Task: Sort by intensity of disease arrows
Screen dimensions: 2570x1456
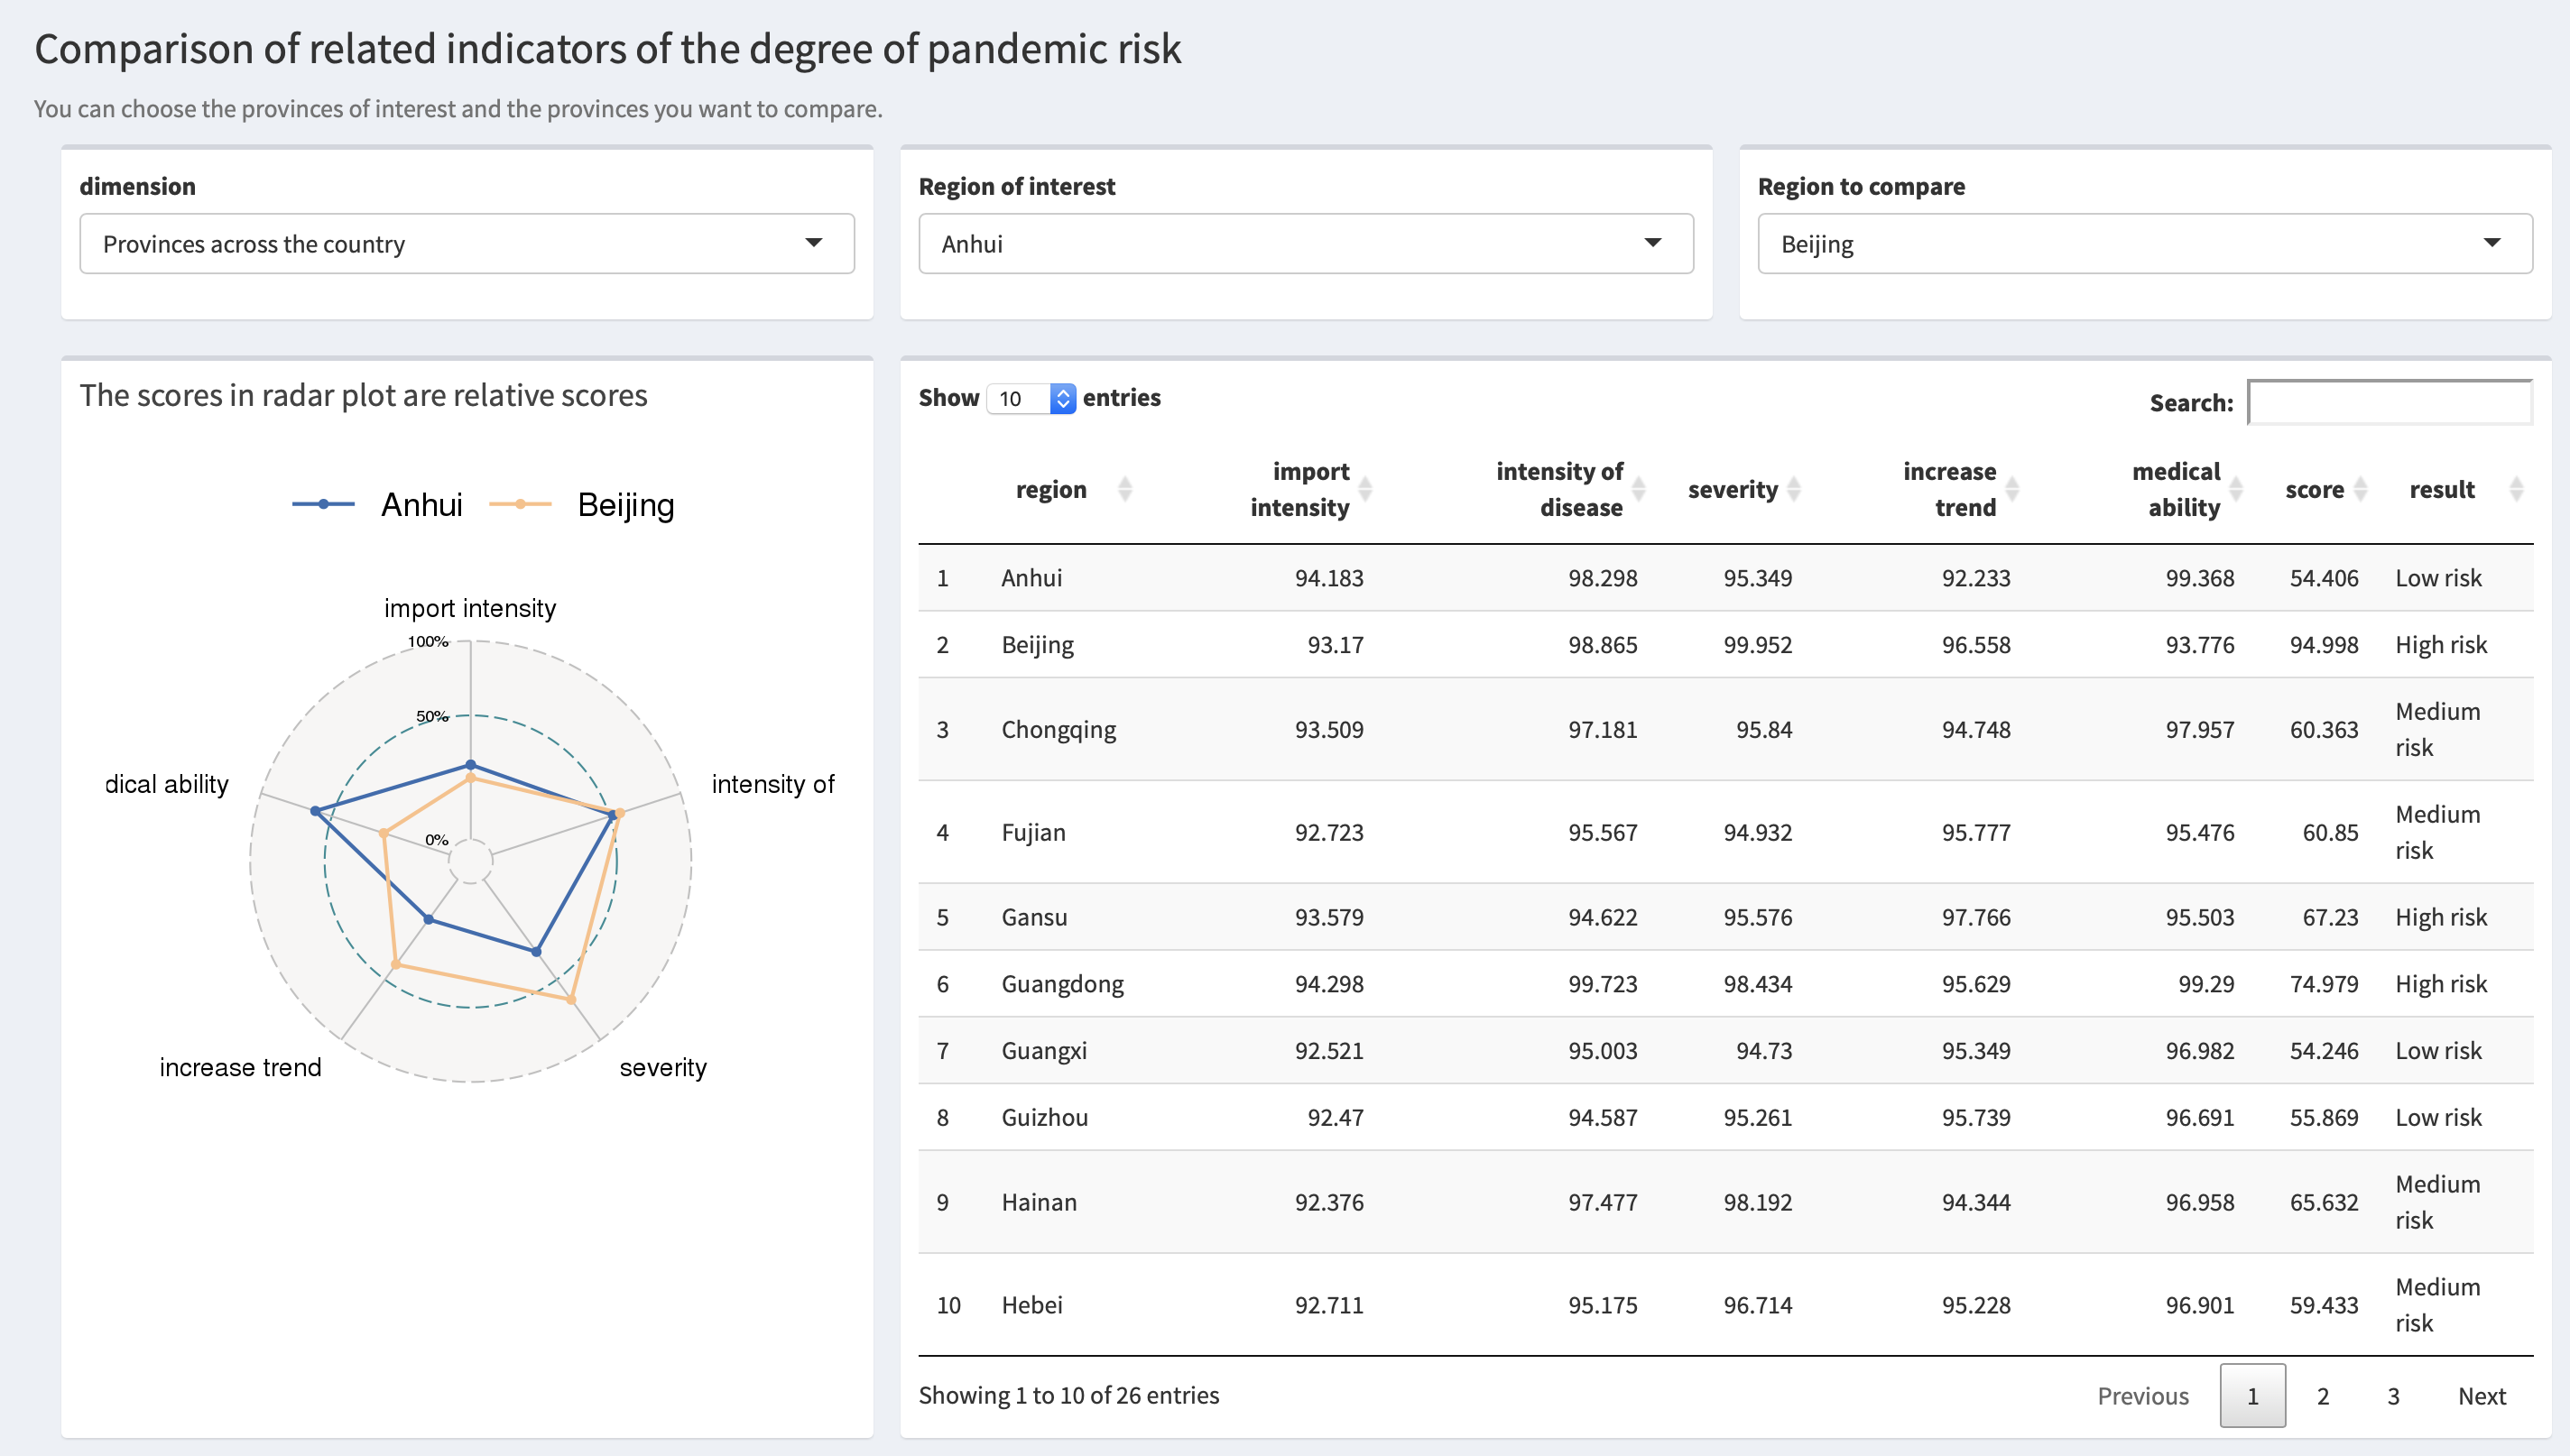Action: (x=1638, y=489)
